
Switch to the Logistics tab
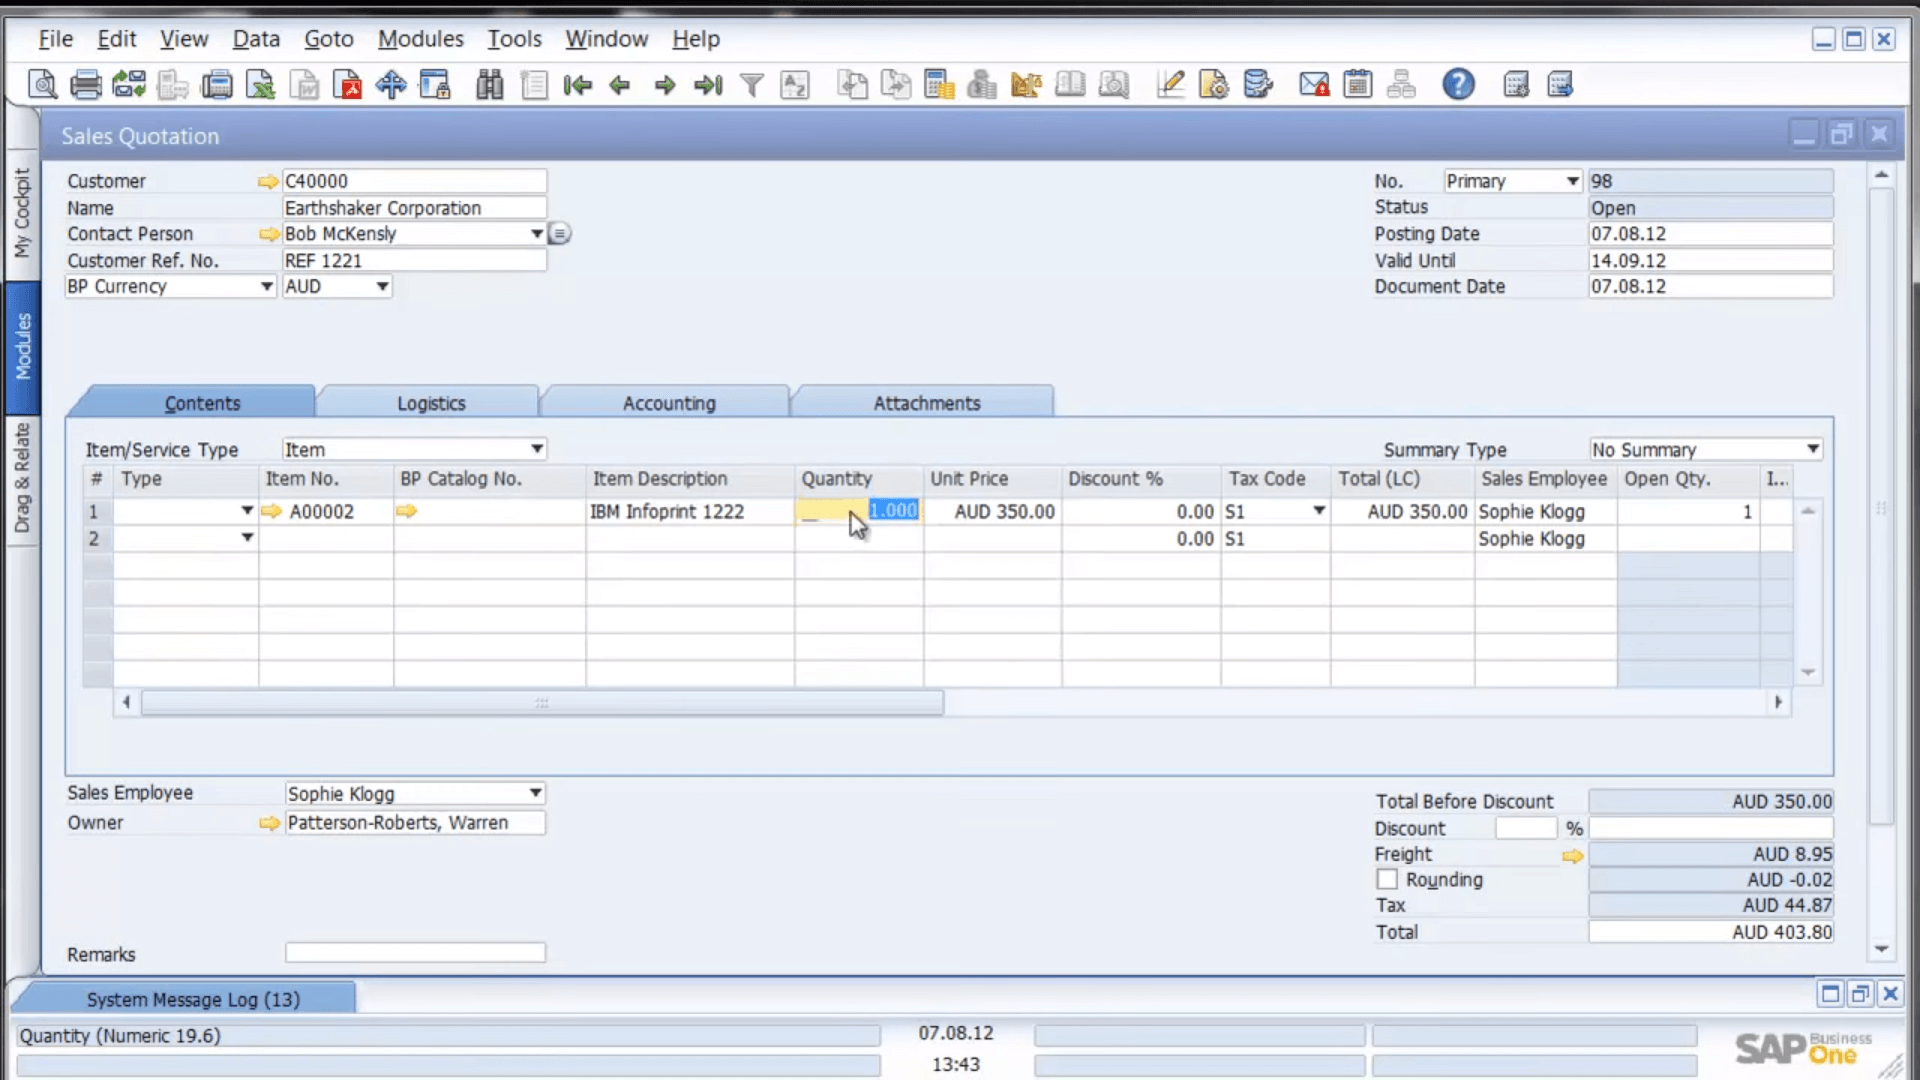(x=429, y=402)
